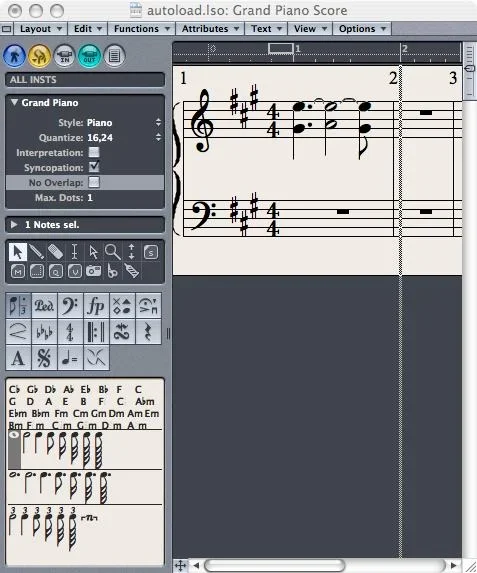Open the Functions menu
Screen dimensions: 477x573
tap(141, 29)
